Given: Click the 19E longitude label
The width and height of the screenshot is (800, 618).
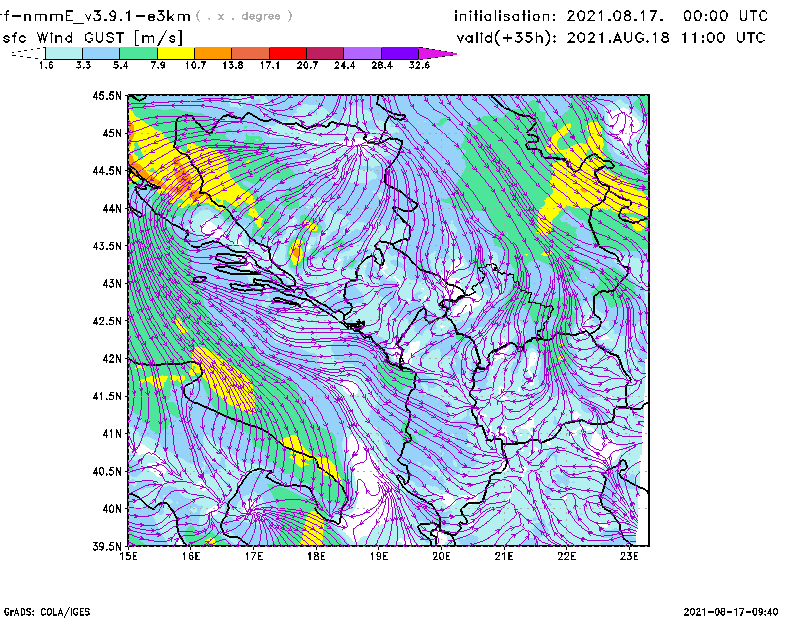Looking at the screenshot, I should click(x=379, y=556).
